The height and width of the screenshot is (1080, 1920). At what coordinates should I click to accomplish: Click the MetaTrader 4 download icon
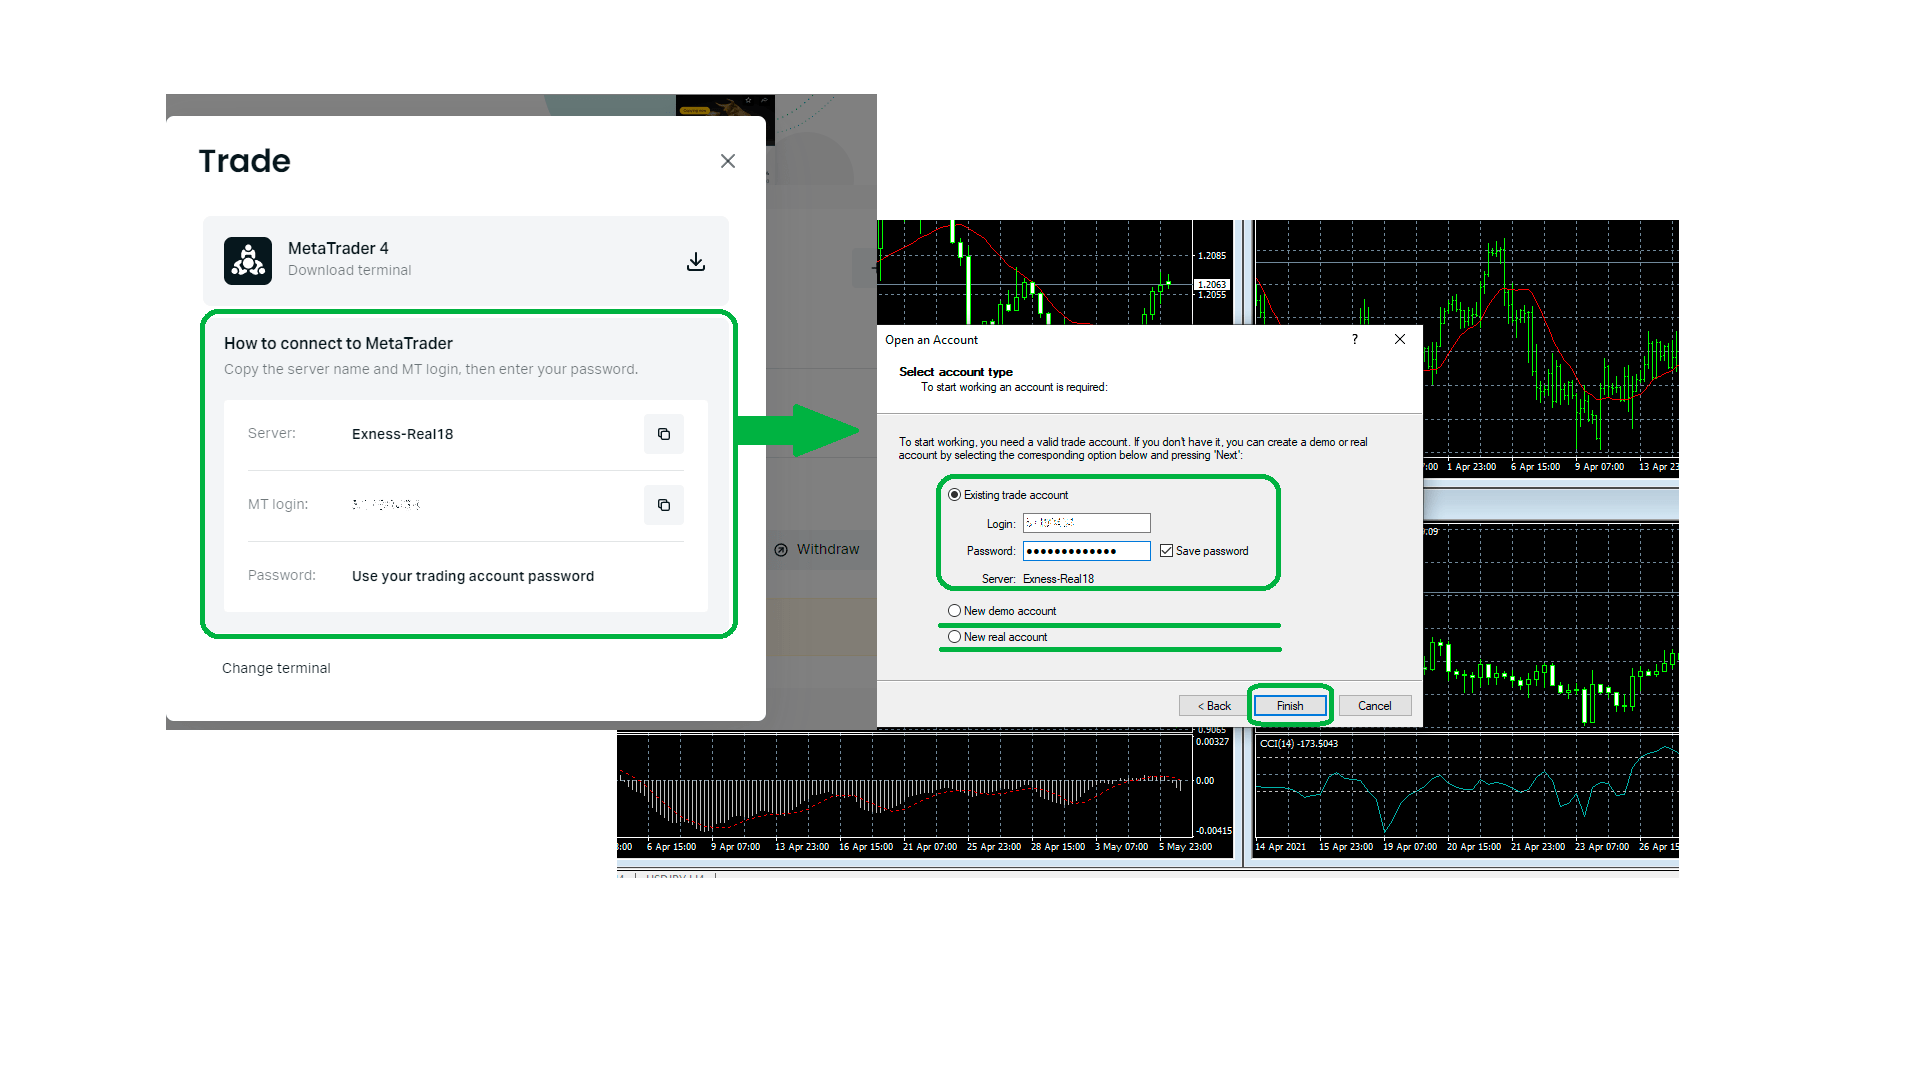tap(696, 258)
